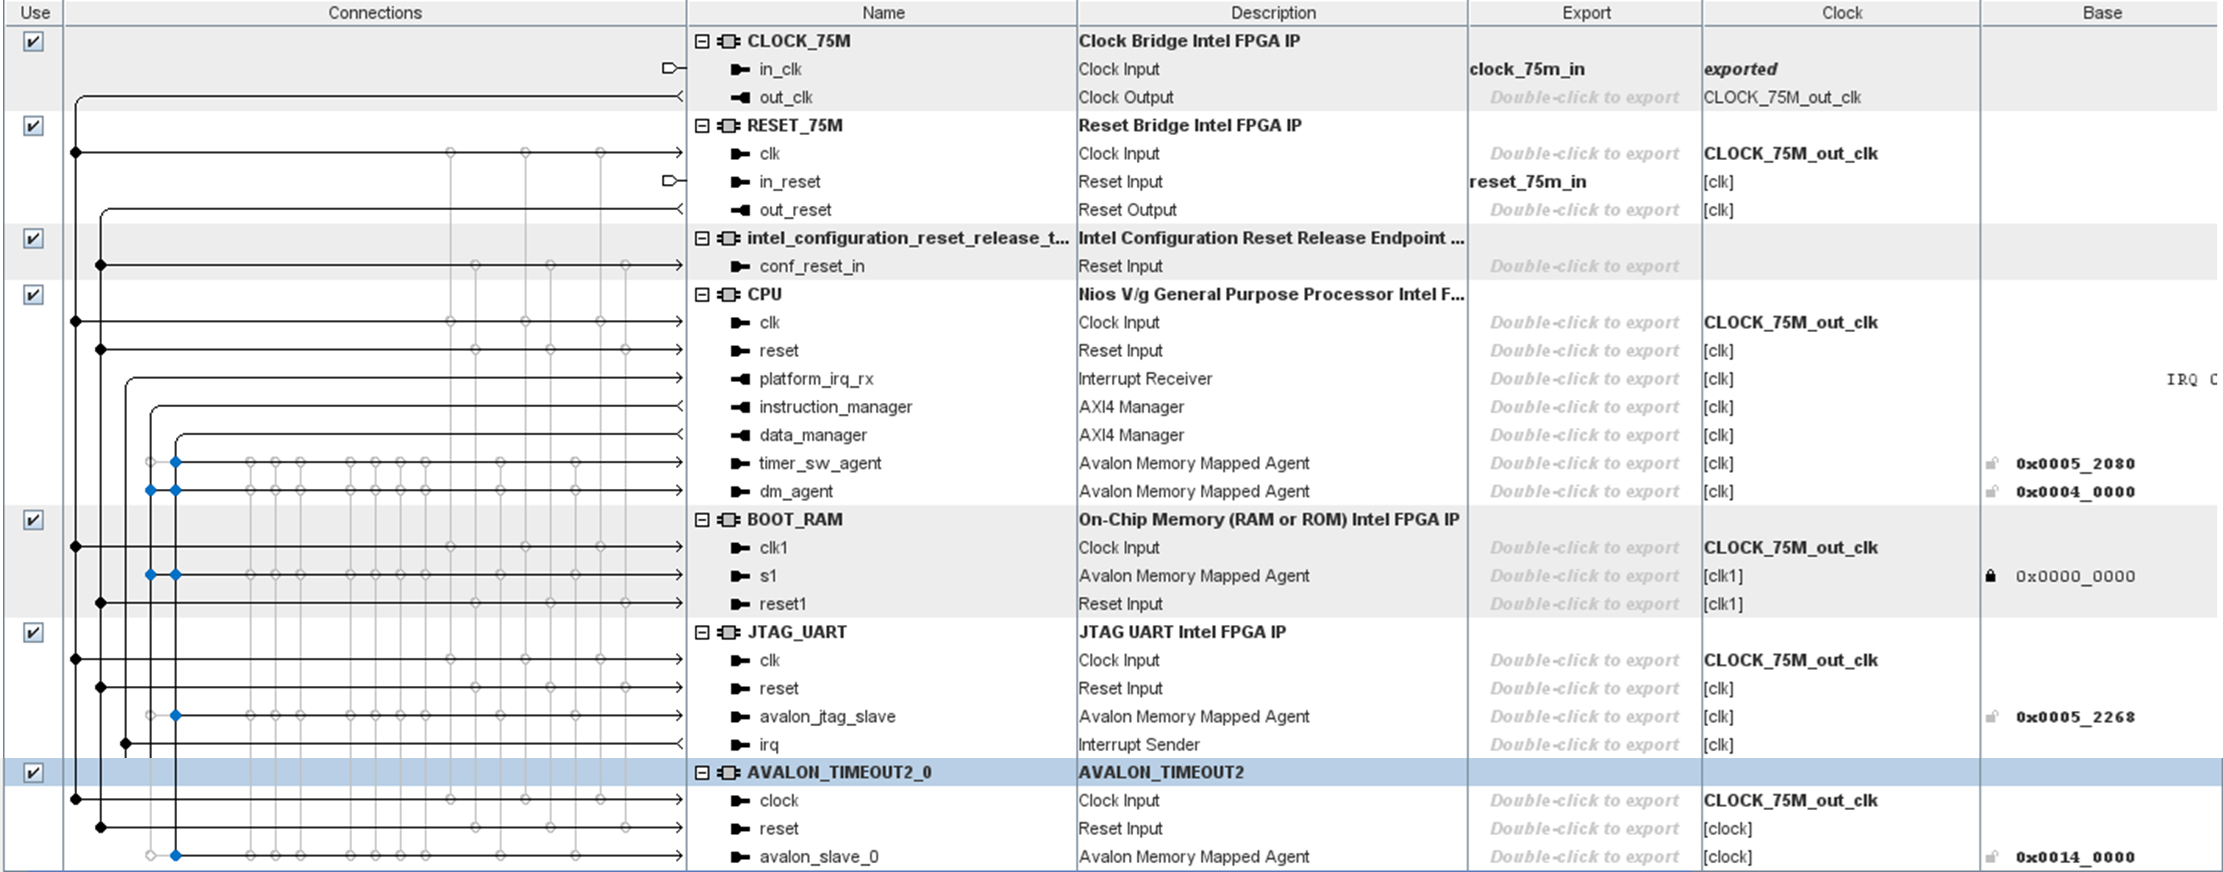Screen dimensions: 2223x872
Task: Click the port arrow icon beside platform_irq_rx
Action: [x=740, y=379]
